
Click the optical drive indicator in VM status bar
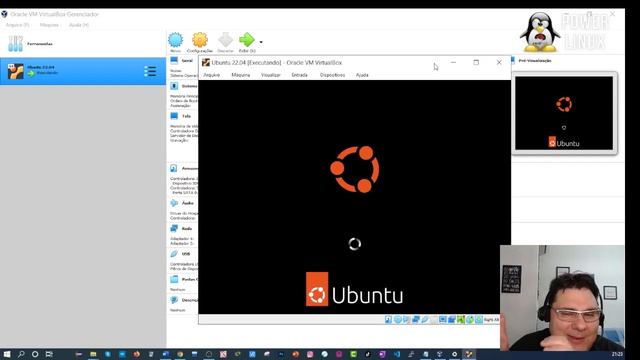point(398,320)
